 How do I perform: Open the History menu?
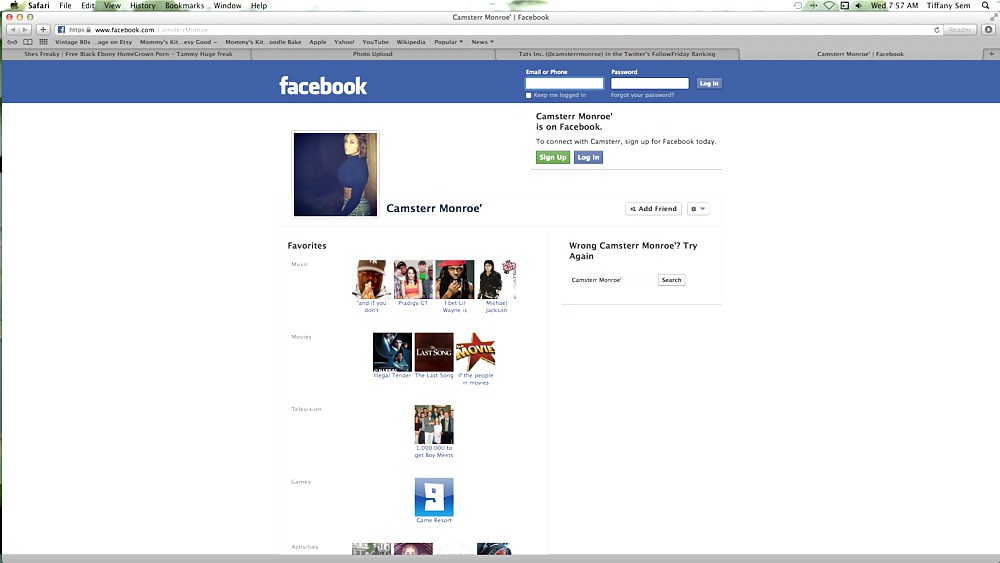(142, 6)
